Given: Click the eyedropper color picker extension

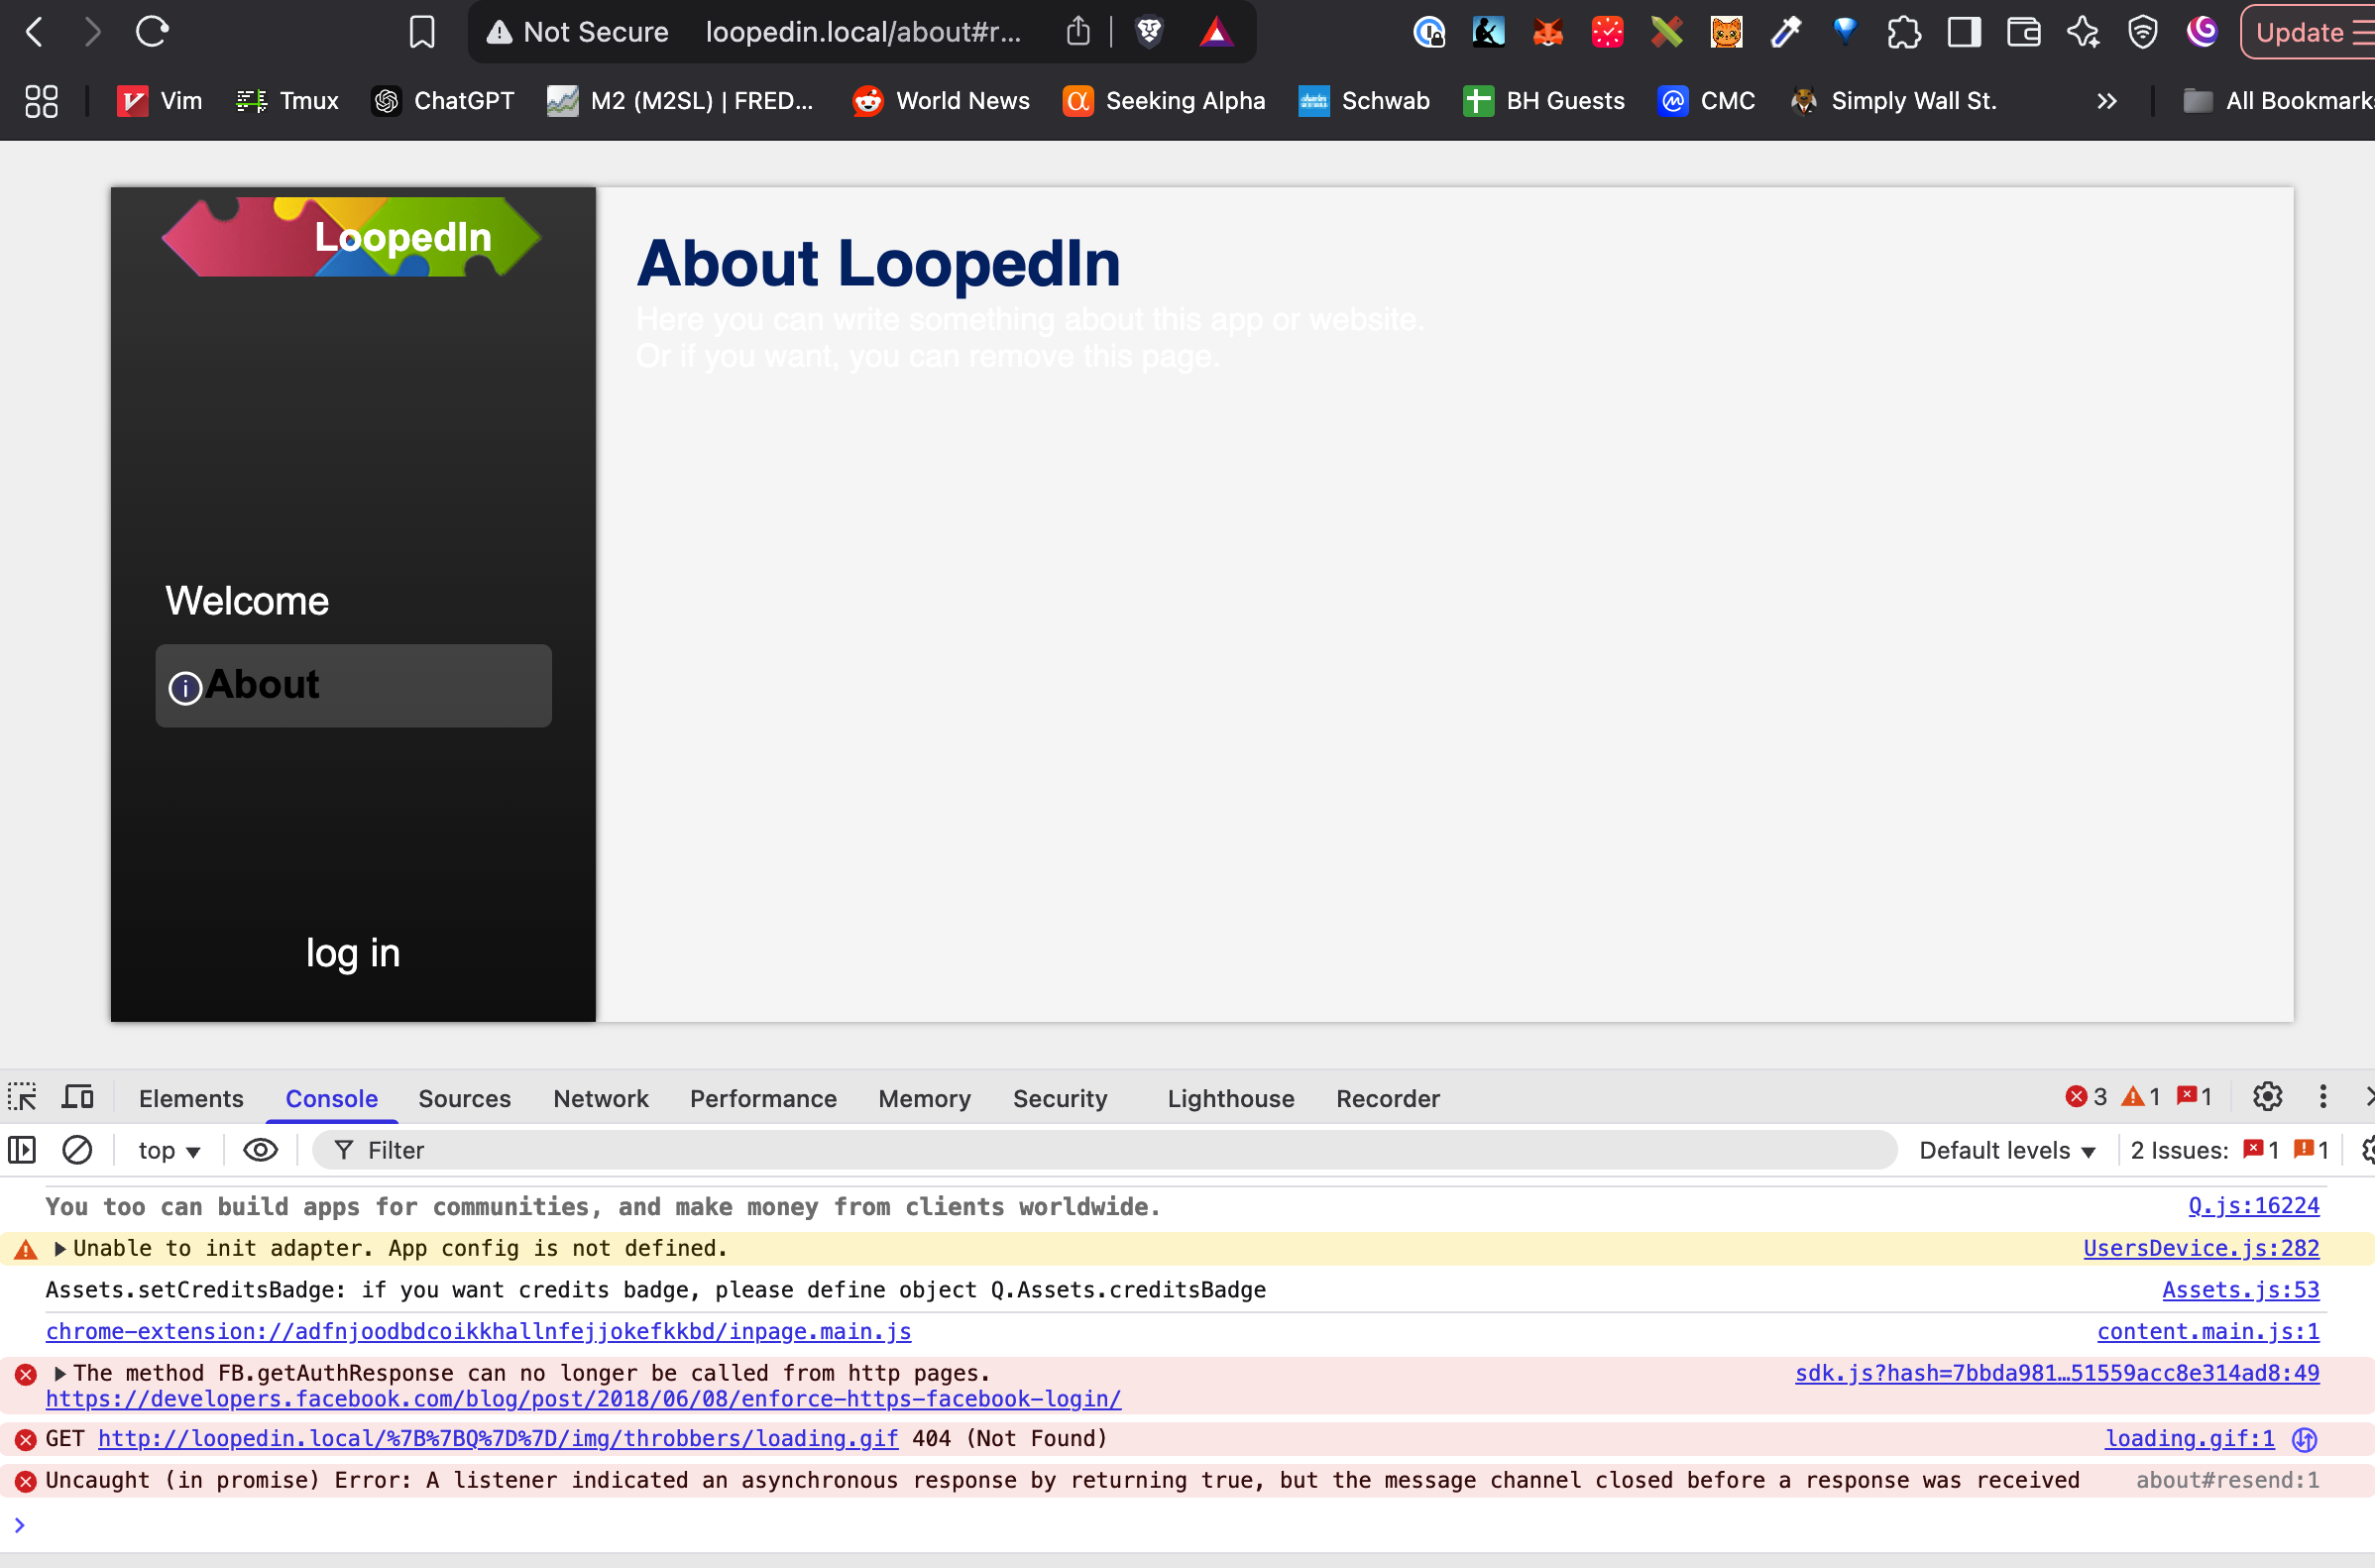Looking at the screenshot, I should [x=1786, y=32].
